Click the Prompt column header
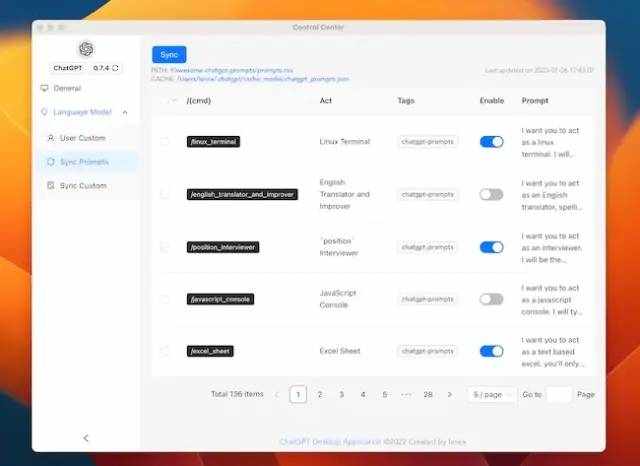Viewport: 640px width, 466px height. 535,100
